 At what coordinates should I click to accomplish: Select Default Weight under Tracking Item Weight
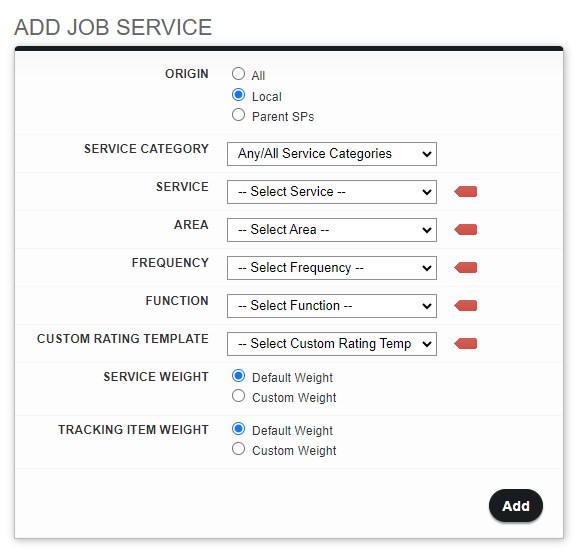click(238, 429)
